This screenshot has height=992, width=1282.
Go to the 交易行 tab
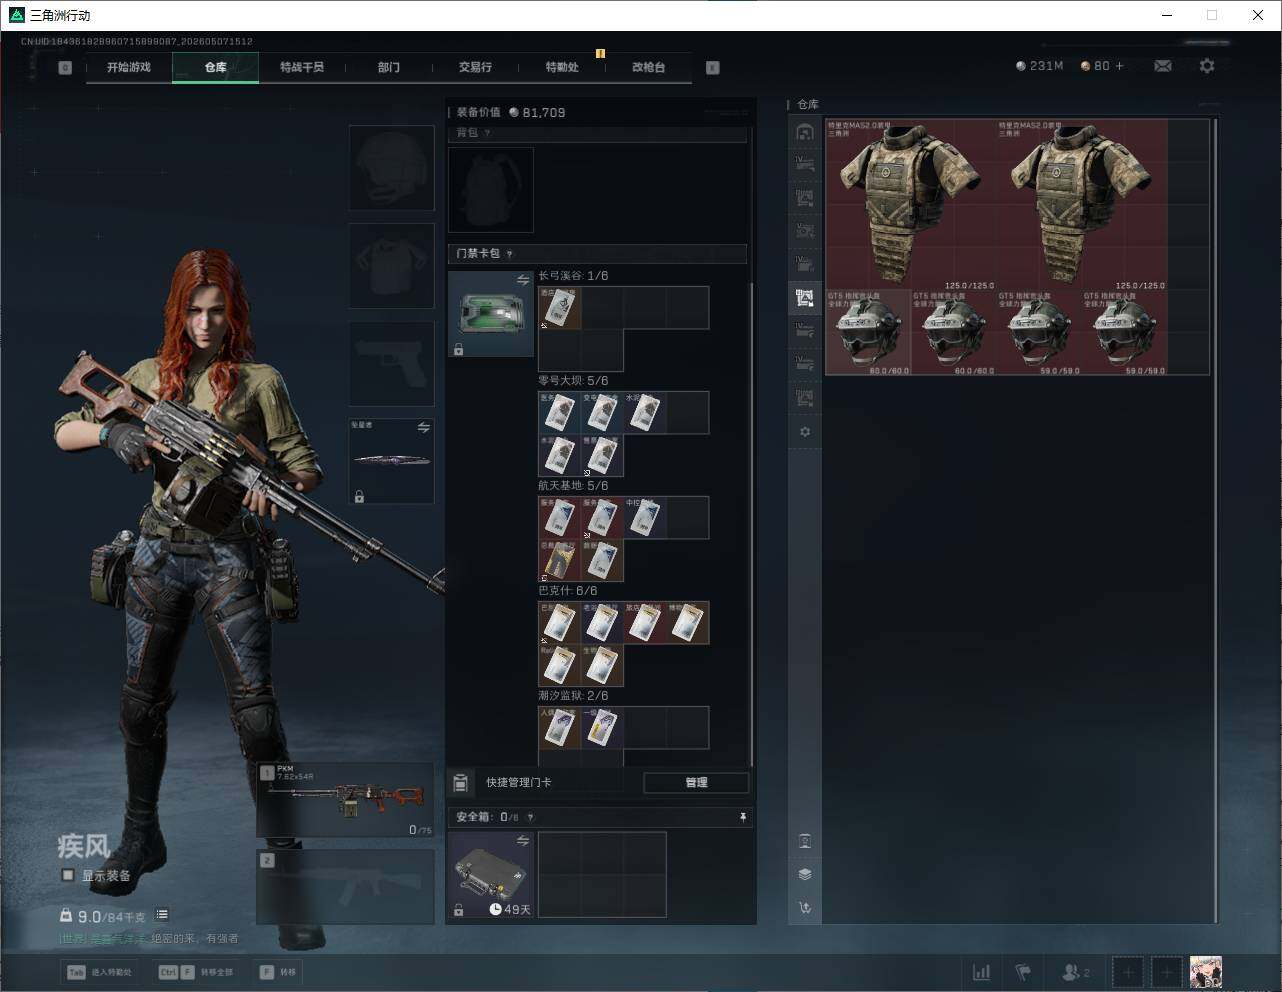(x=475, y=67)
